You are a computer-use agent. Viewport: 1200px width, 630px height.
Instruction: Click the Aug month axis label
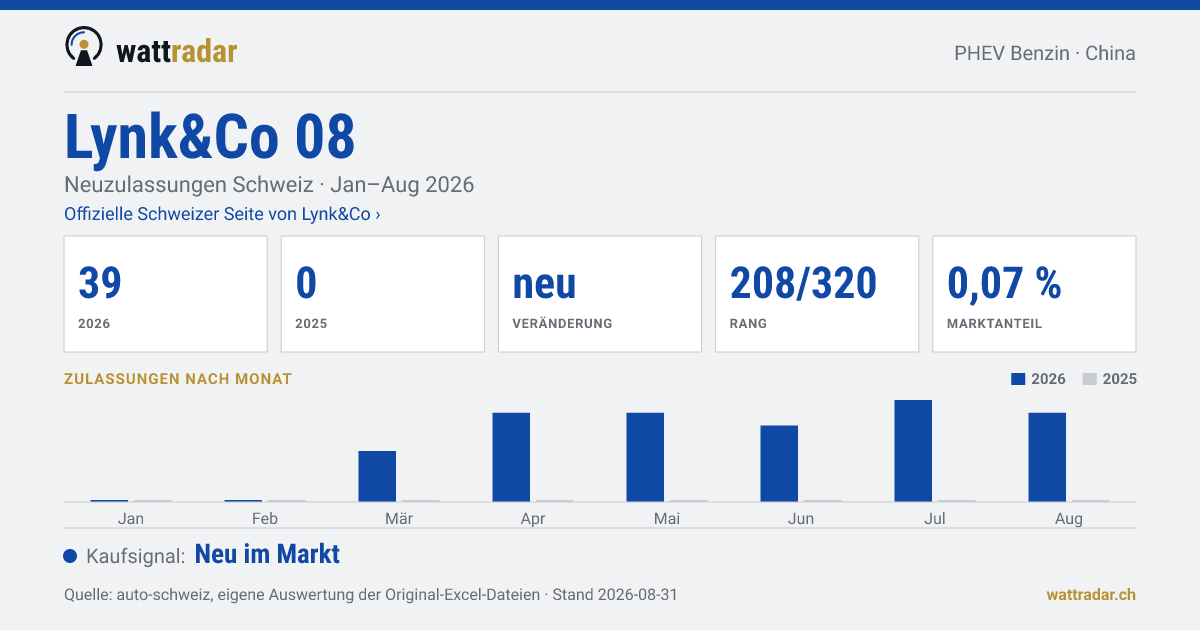[x=1069, y=519]
